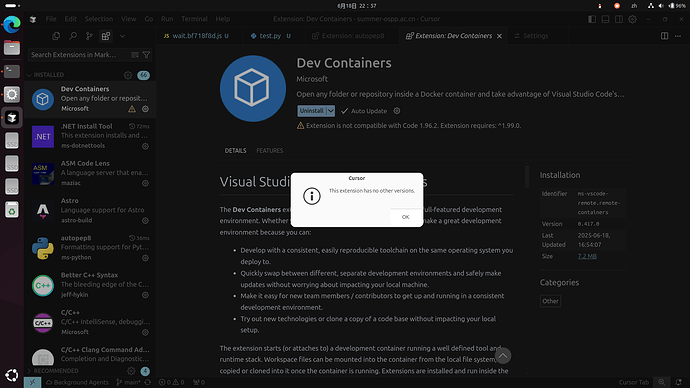This screenshot has height=388, width=690.
Task: Switch to the FEATURES tab
Action: point(270,150)
